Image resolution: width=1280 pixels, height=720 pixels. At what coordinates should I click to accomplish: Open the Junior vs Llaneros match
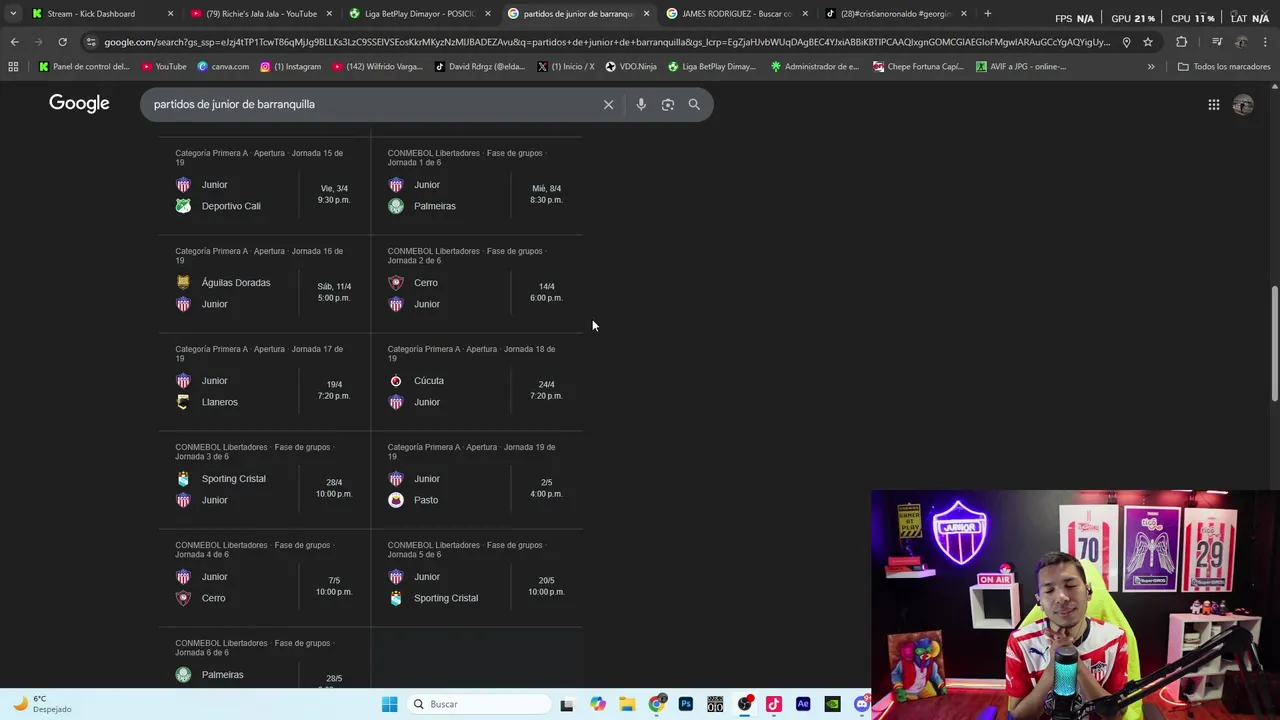click(x=264, y=382)
